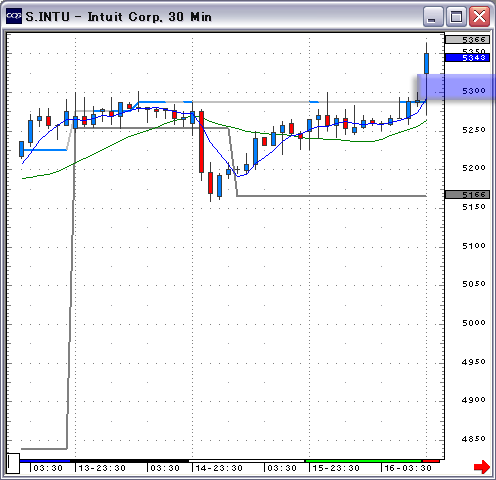Click the white session bar on time axis
496x480 pixels.
pos(247,461)
